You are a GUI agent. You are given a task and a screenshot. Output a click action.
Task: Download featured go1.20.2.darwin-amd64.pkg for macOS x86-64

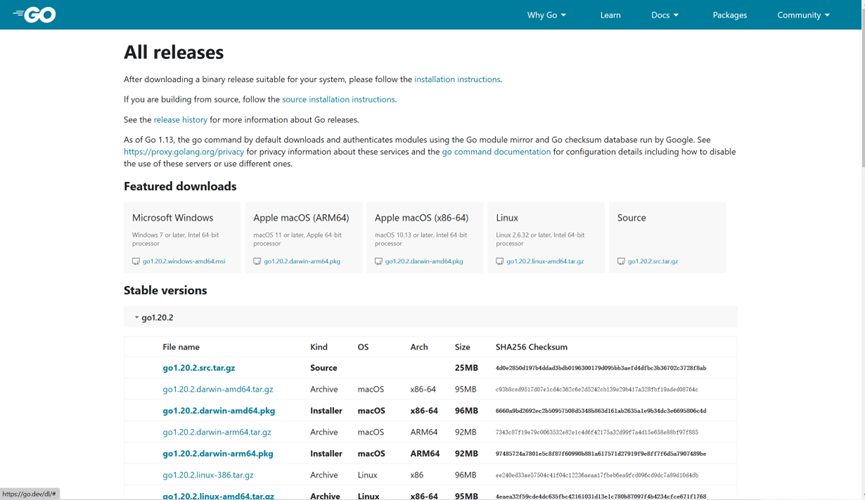point(424,262)
